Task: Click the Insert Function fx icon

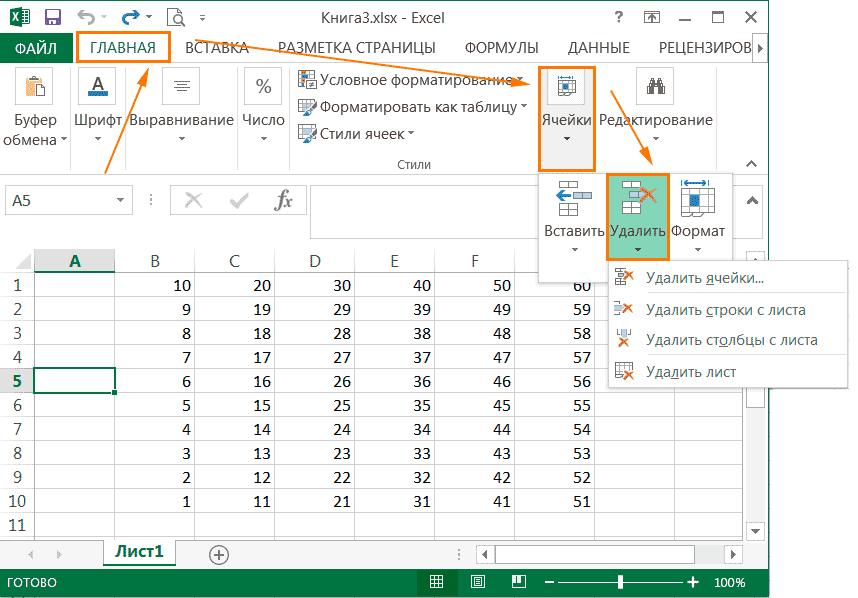Action: (284, 200)
